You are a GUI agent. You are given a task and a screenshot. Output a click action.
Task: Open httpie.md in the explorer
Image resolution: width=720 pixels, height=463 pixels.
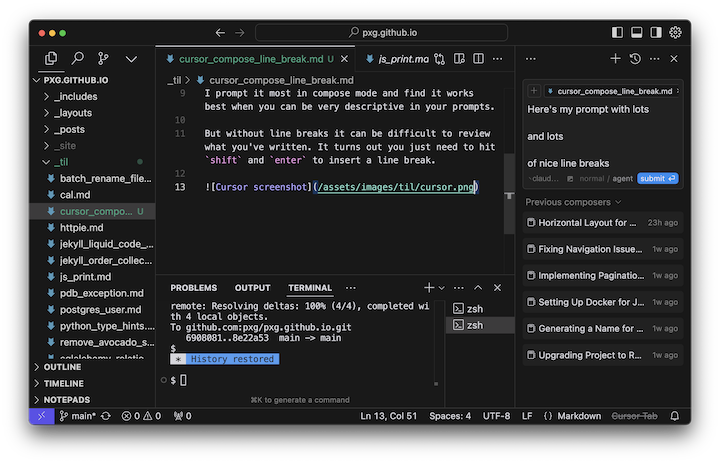click(x=92, y=228)
